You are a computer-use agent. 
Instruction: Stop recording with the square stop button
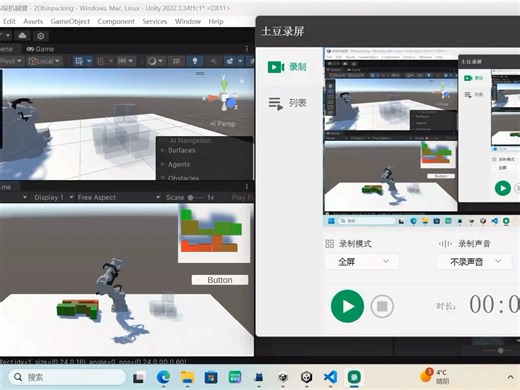point(382,306)
